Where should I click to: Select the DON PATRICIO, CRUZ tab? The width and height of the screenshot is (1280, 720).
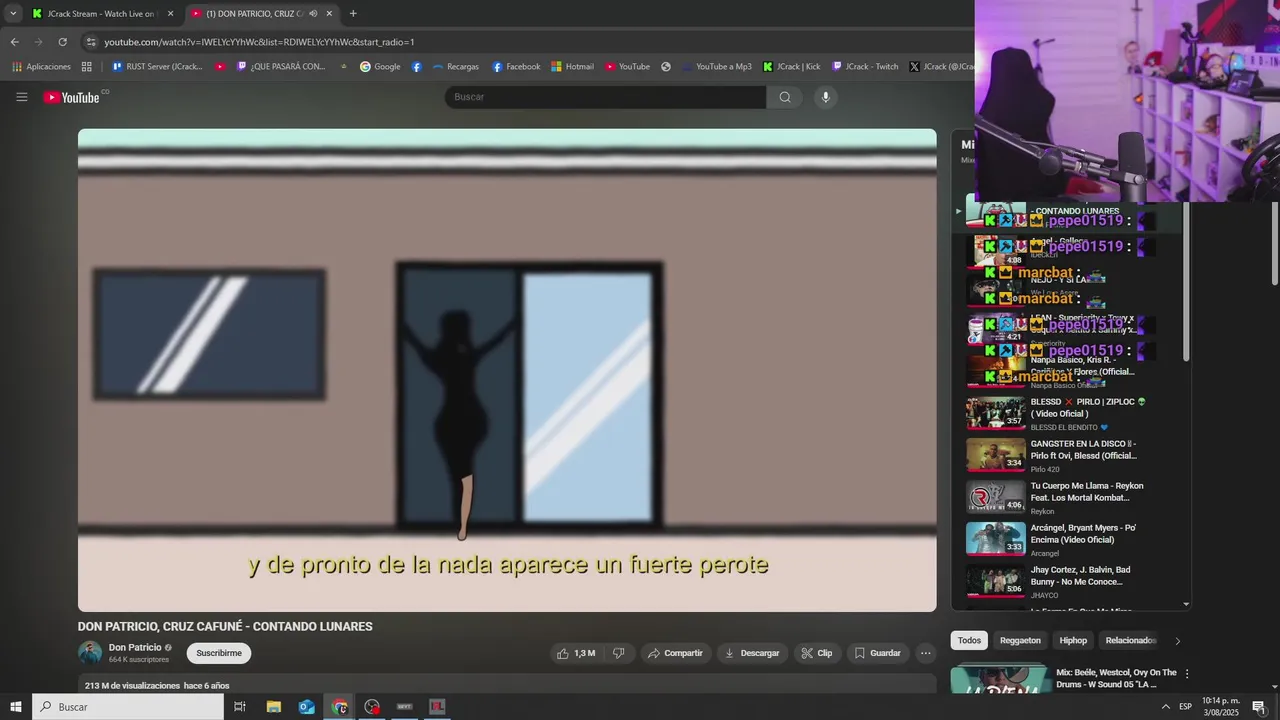click(263, 13)
